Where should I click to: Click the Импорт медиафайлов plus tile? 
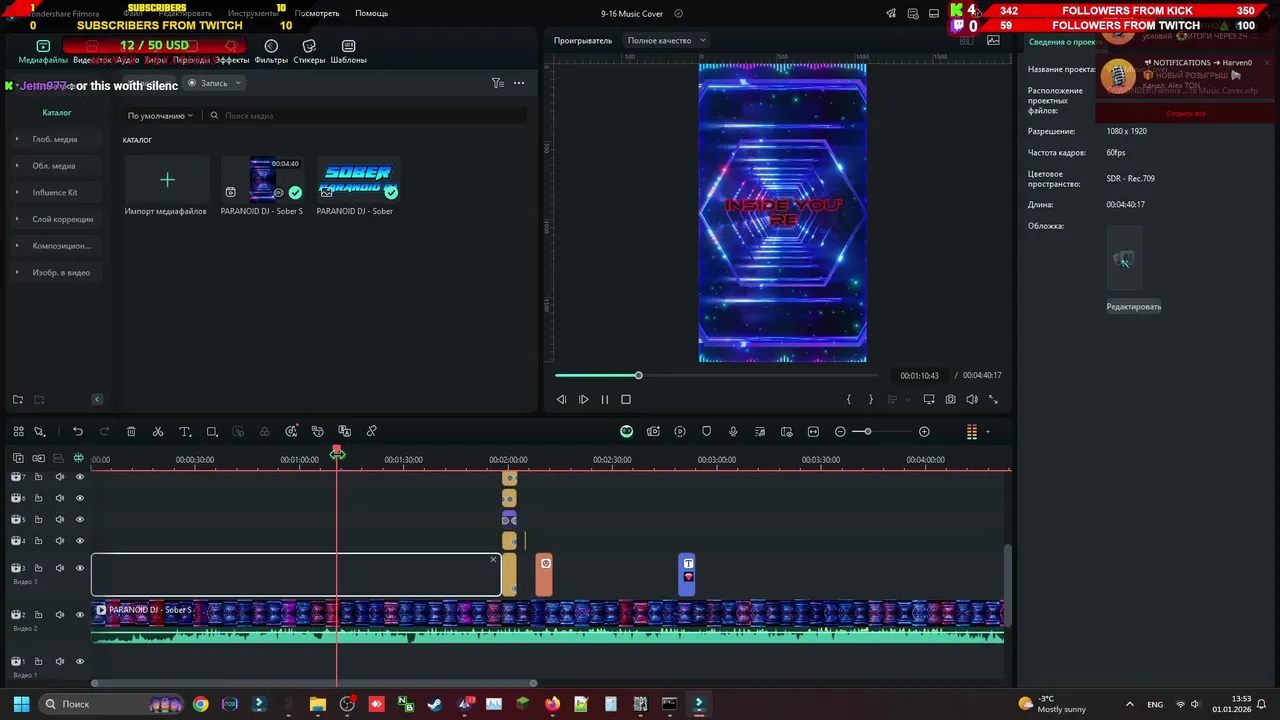coord(167,180)
